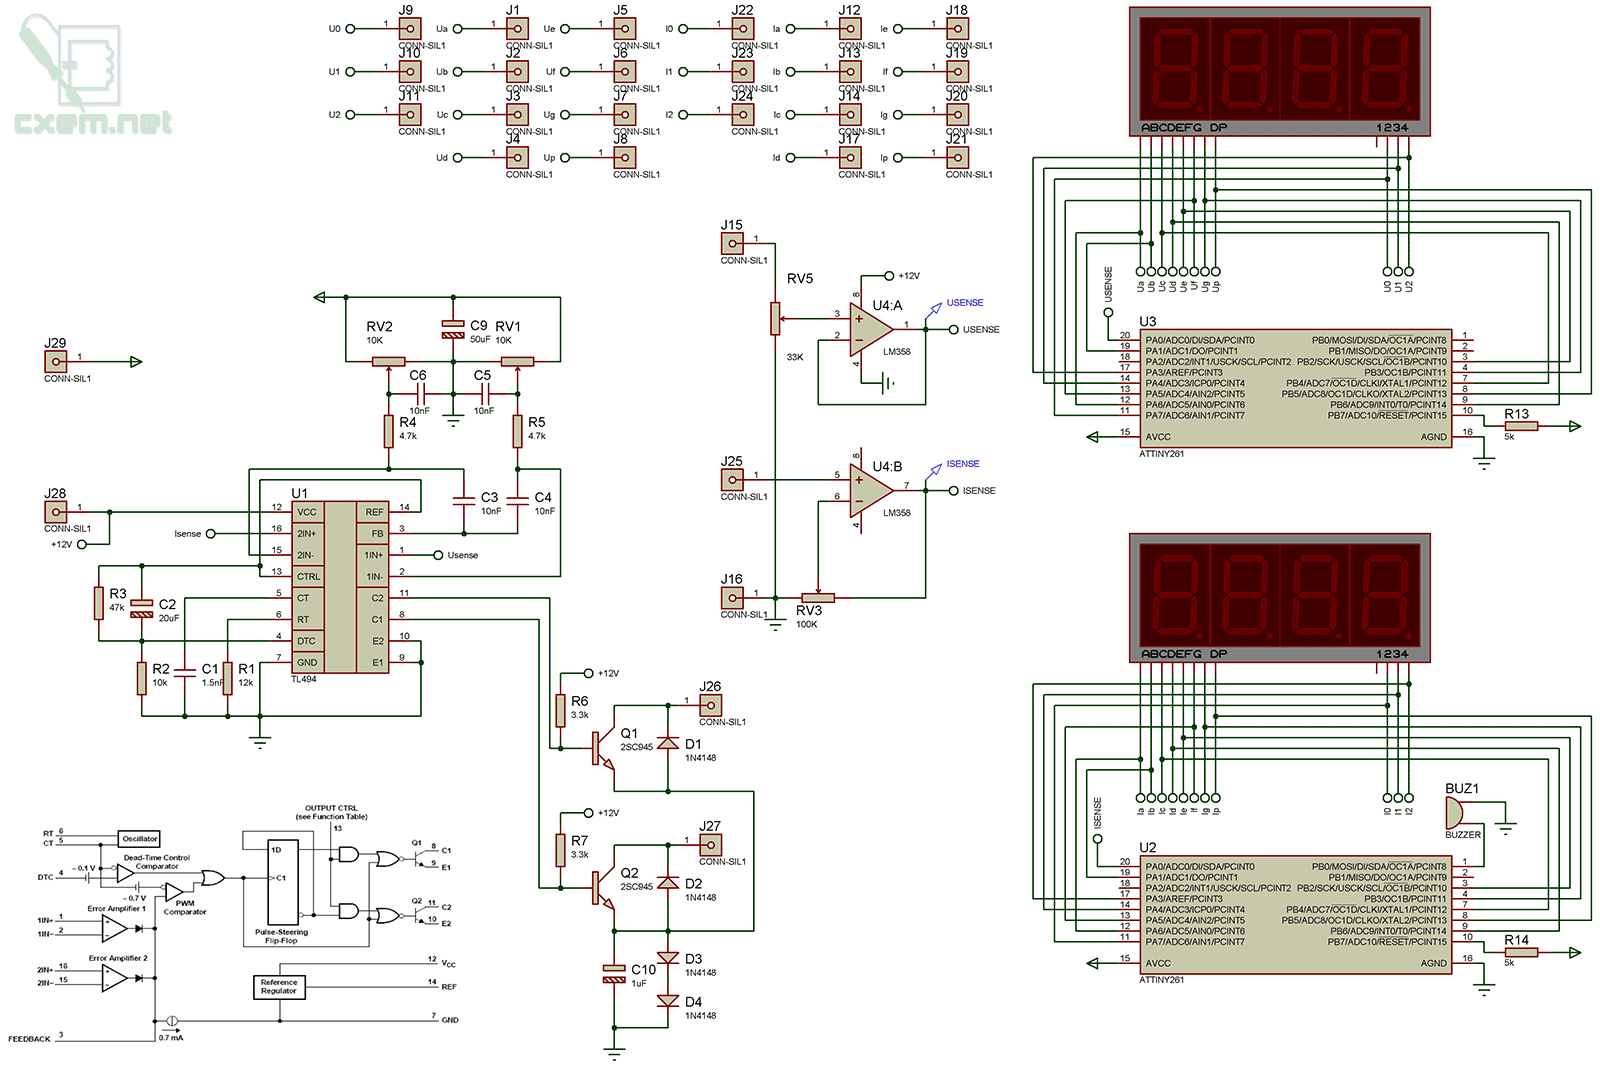The image size is (1600, 1066).
Task: Select connector J27 near Q2
Action: coord(710,845)
